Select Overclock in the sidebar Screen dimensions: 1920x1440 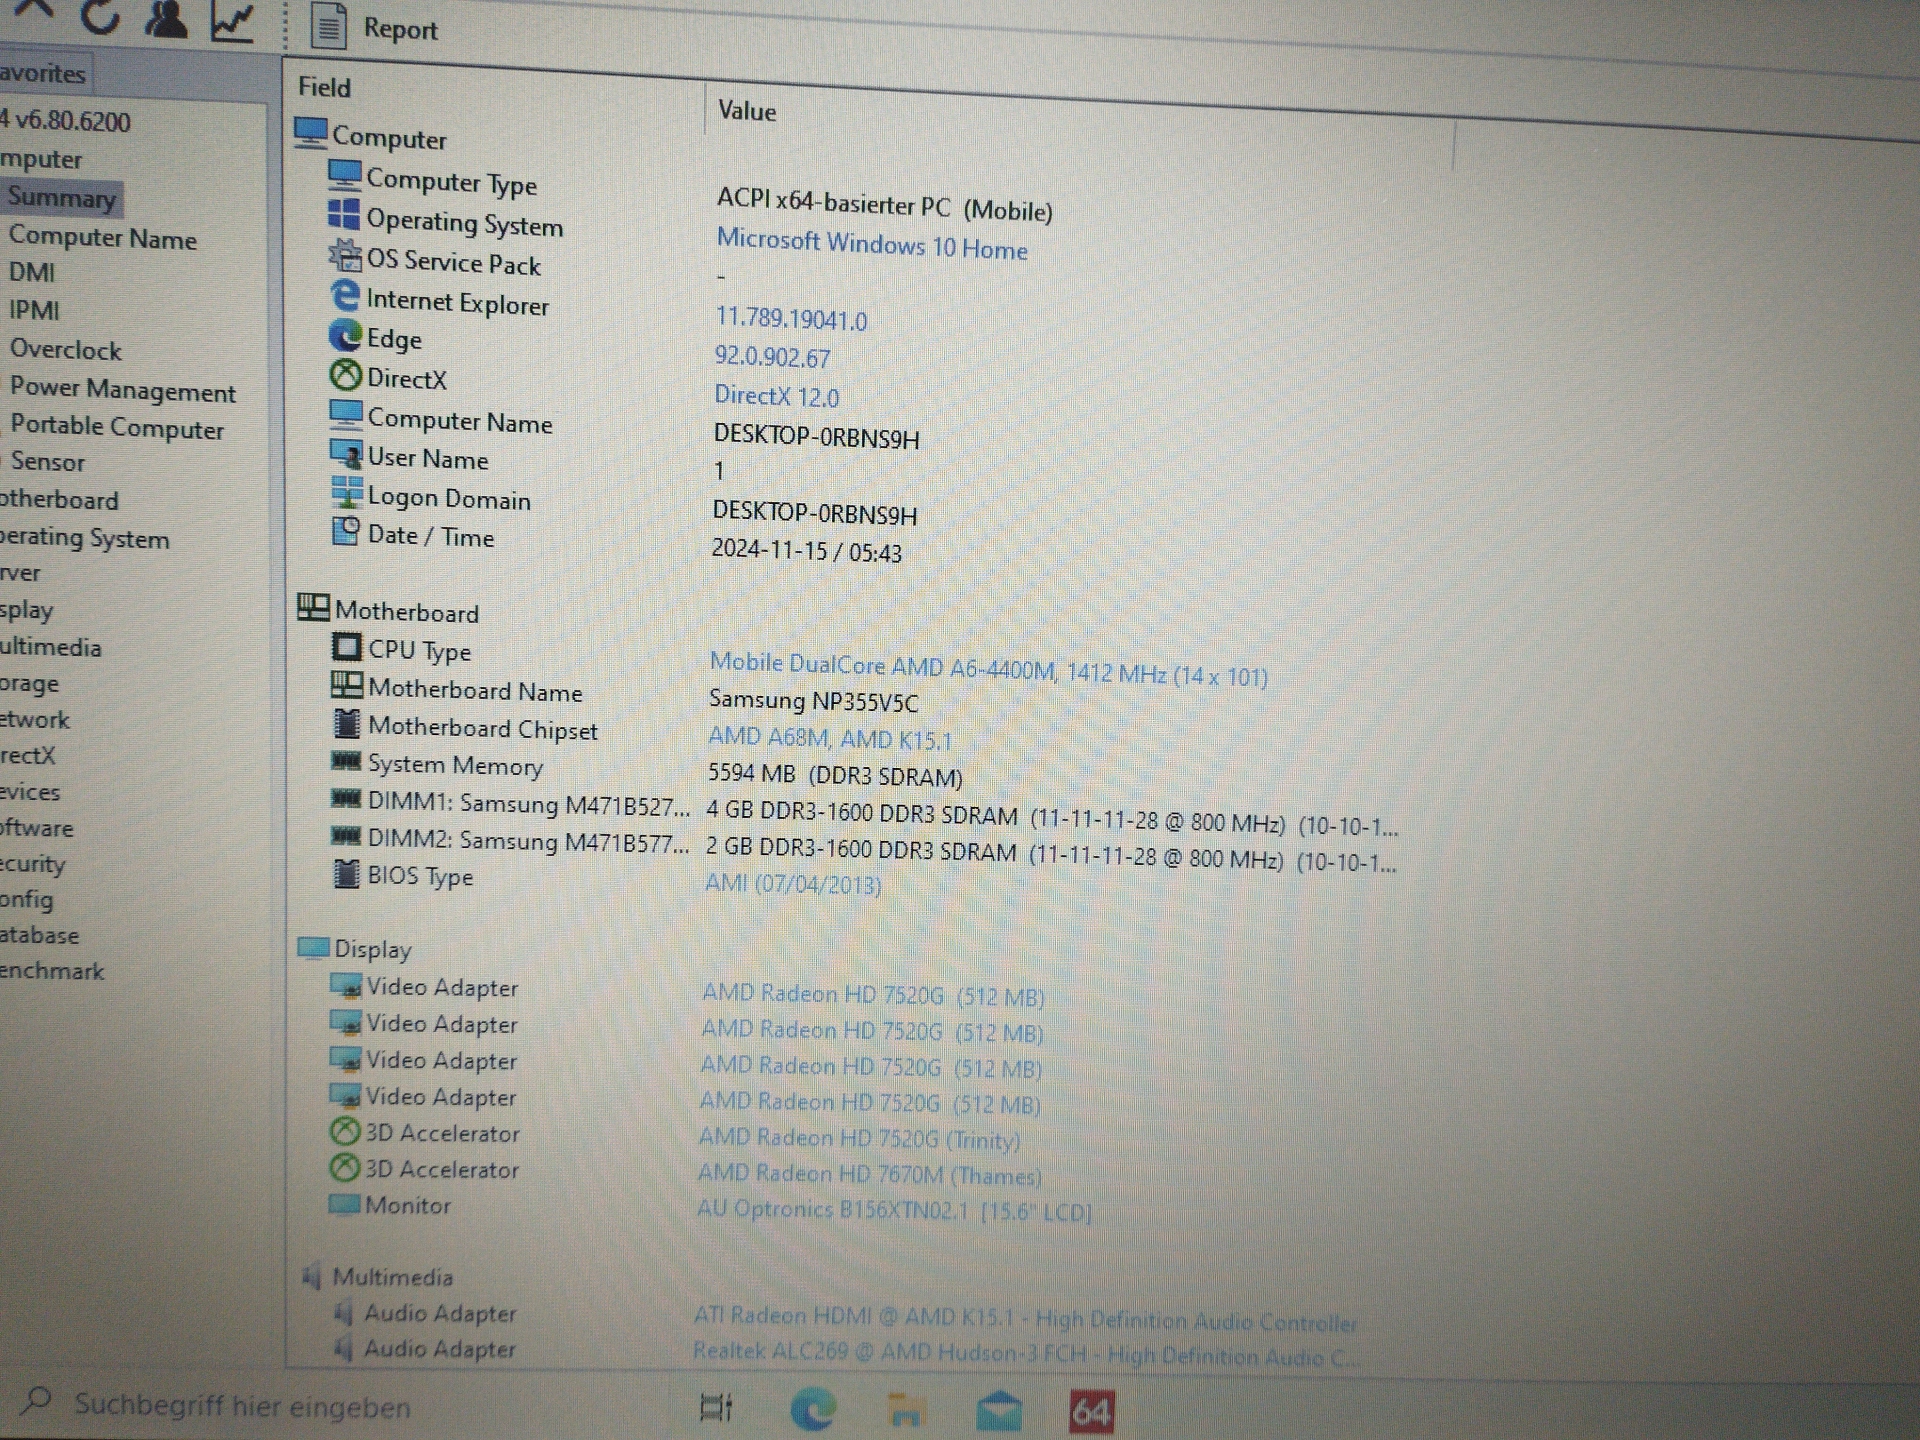[66, 350]
